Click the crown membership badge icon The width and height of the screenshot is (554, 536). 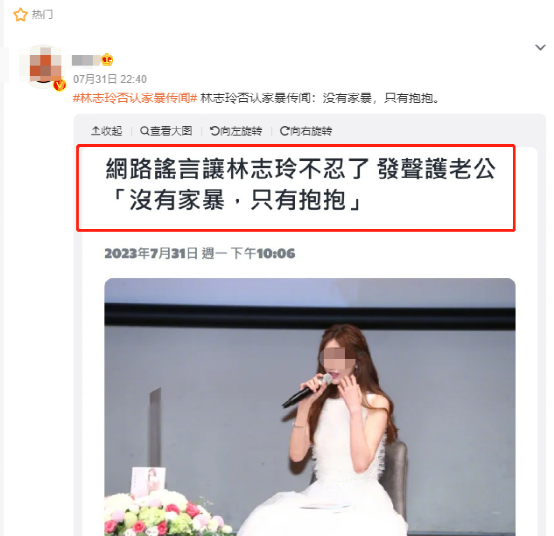tap(107, 60)
